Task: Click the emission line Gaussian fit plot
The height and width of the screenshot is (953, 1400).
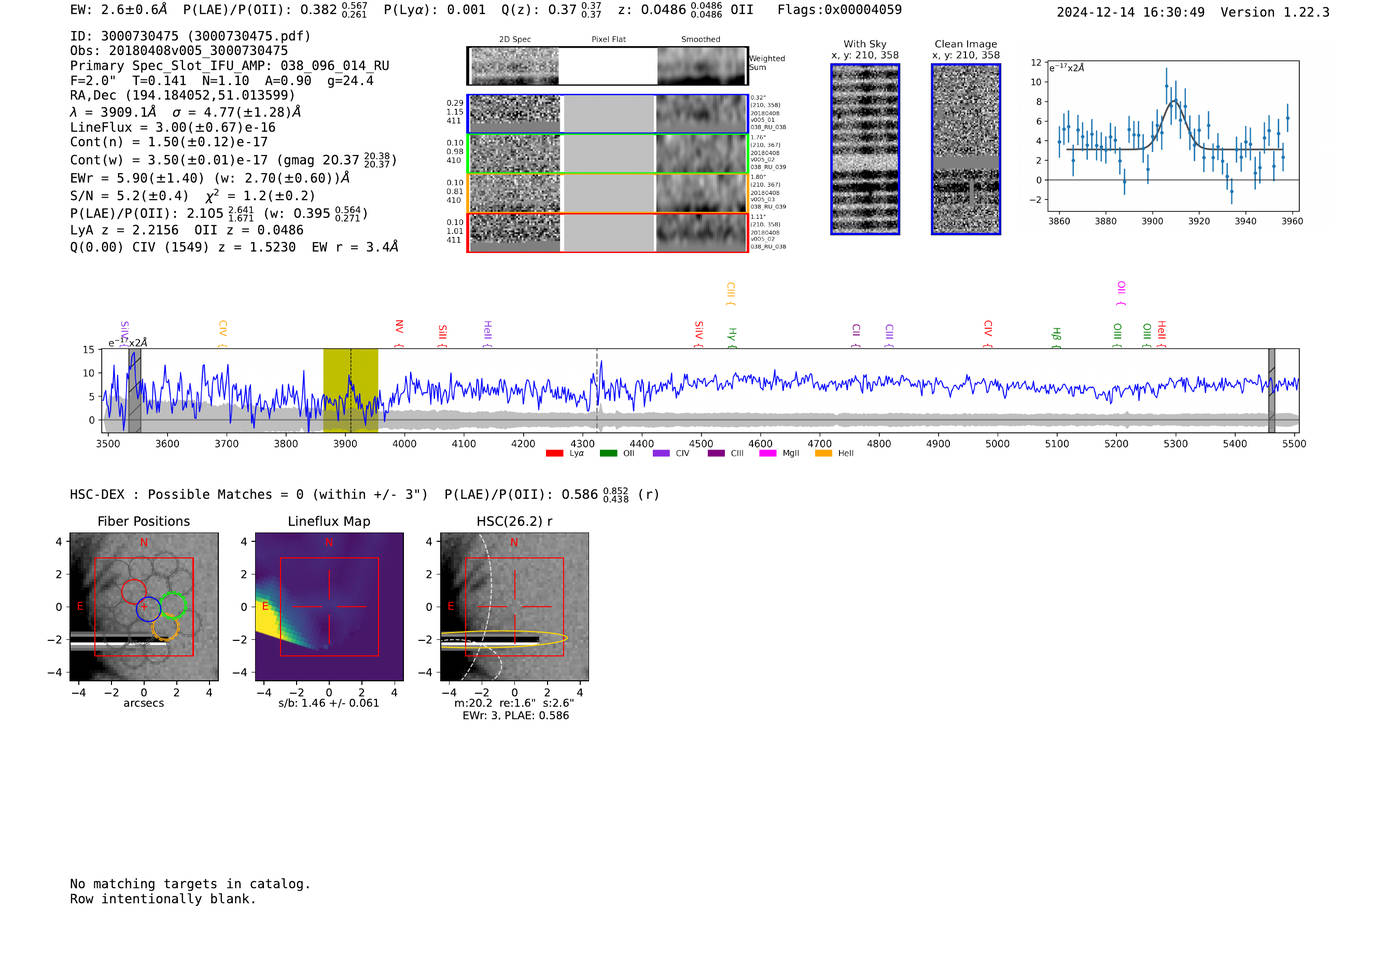Action: pos(1173,136)
